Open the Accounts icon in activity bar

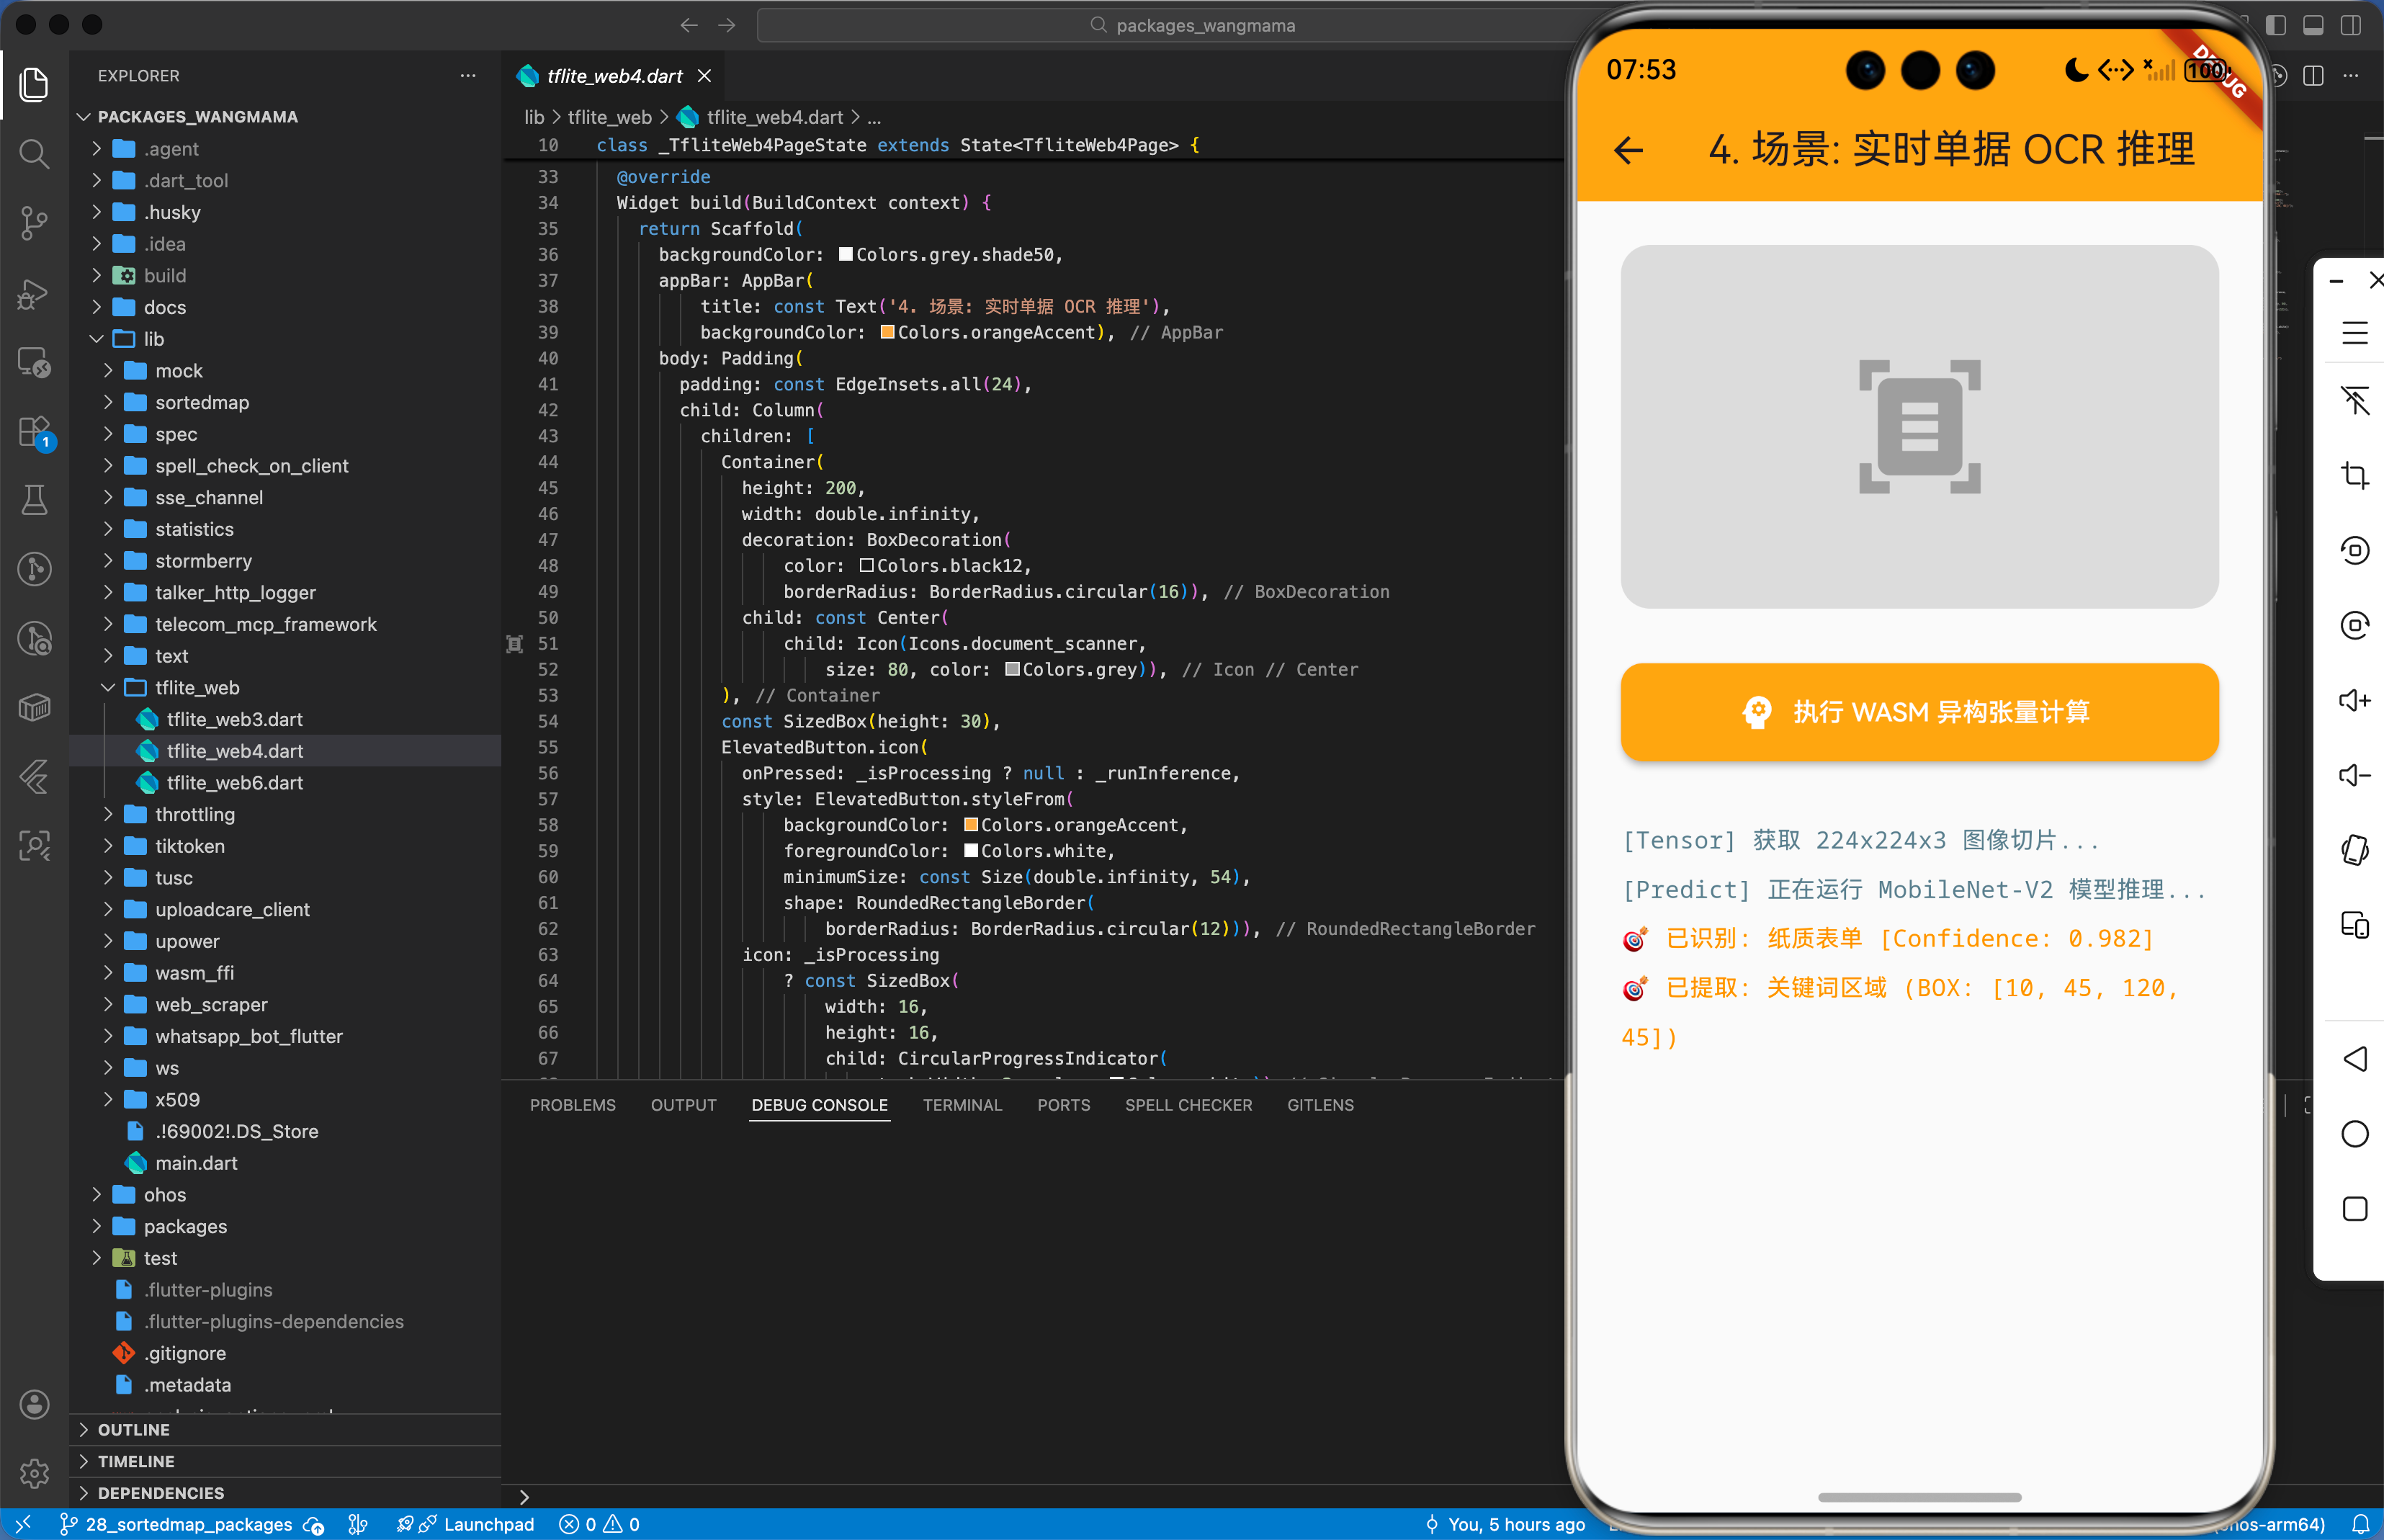point(34,1404)
